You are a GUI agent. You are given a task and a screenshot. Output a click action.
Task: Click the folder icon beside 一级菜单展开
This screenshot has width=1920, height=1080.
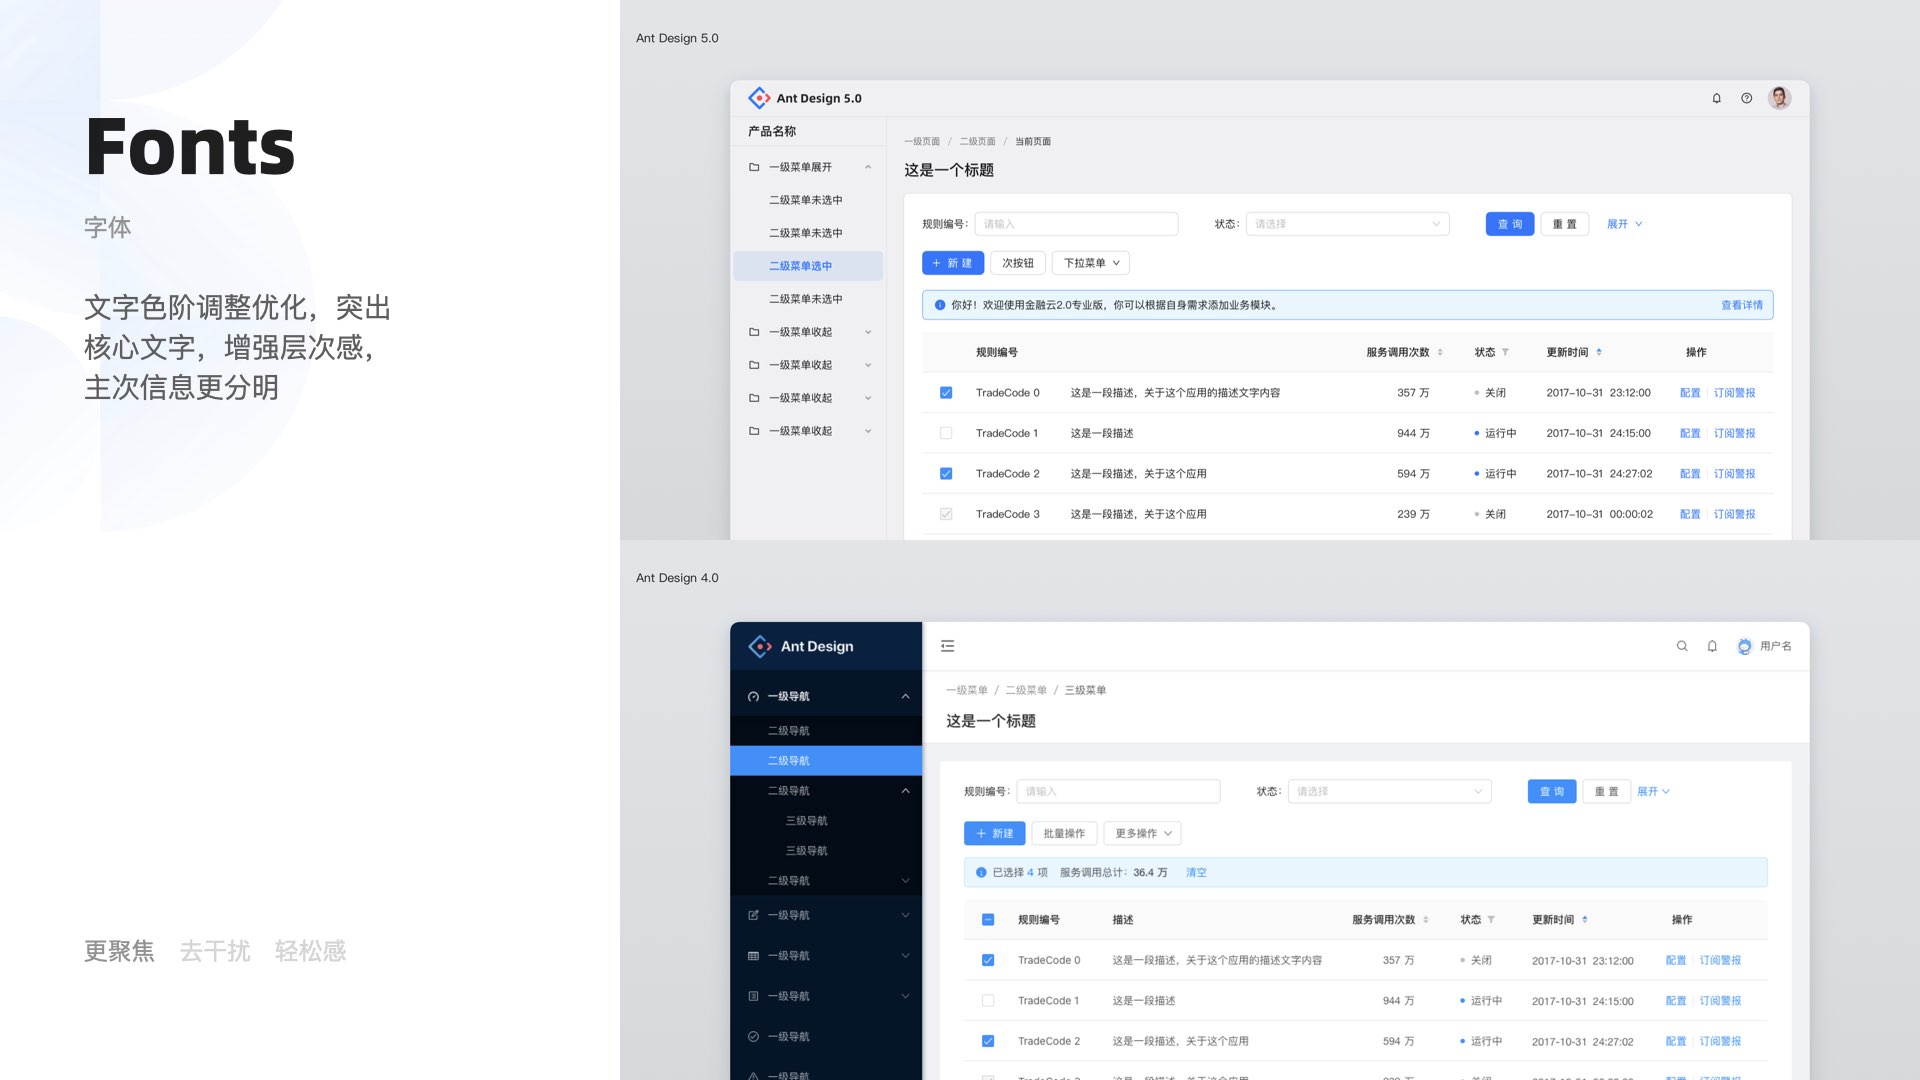coord(754,167)
